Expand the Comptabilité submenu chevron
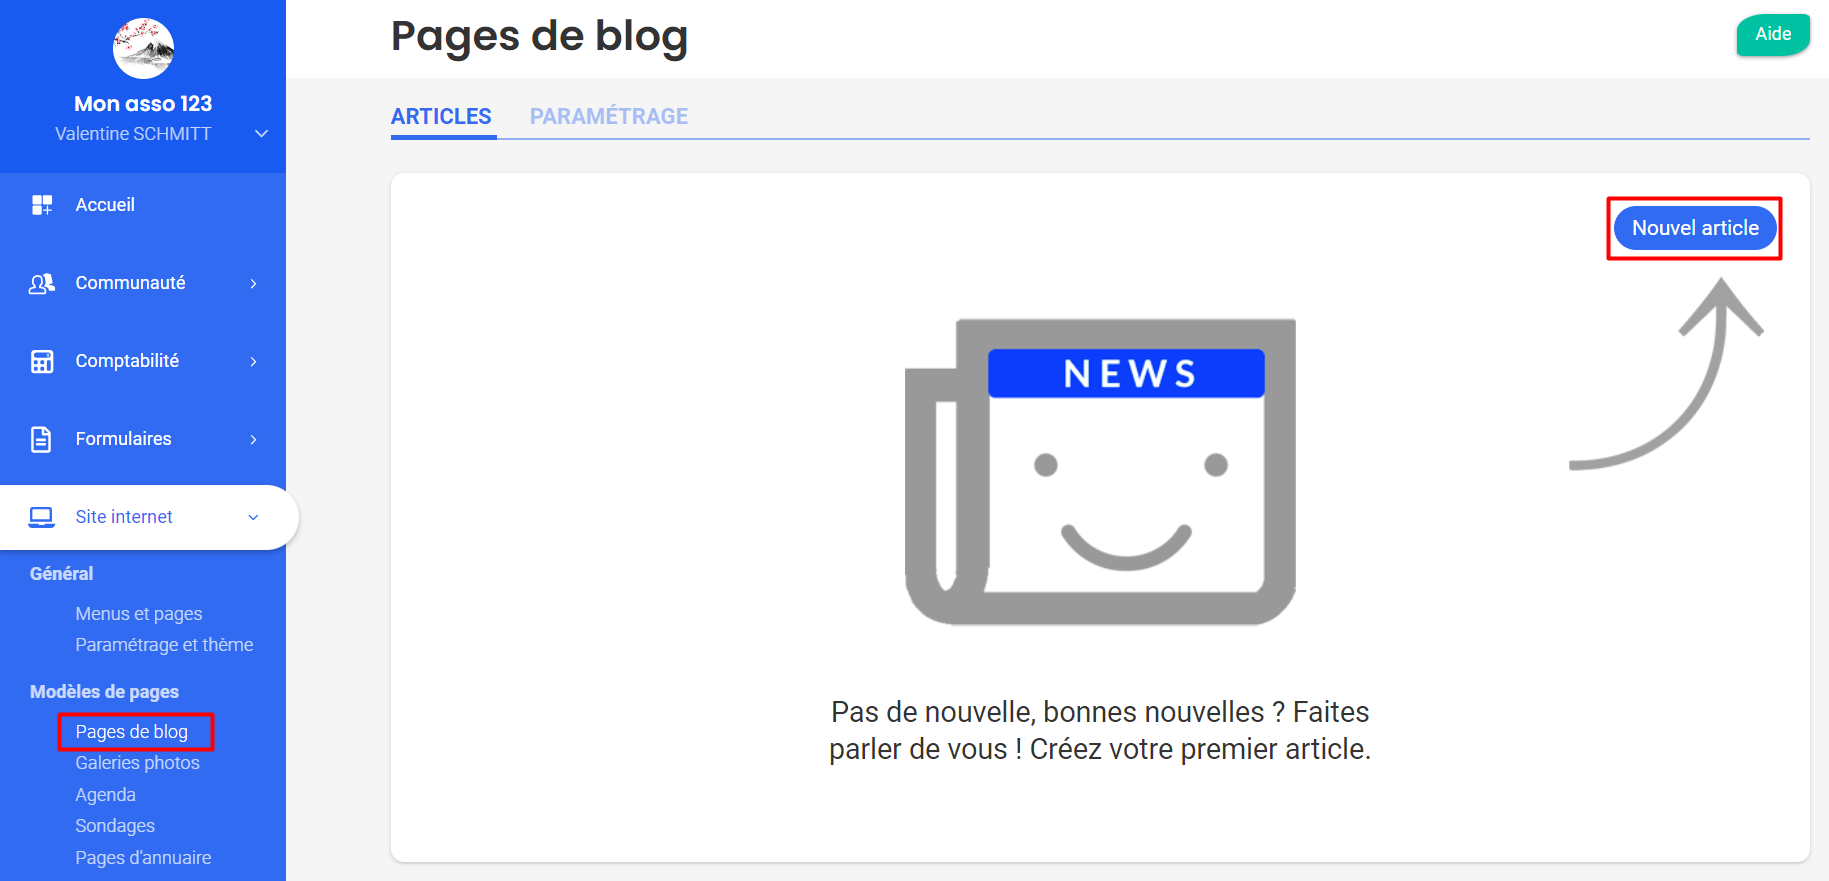The width and height of the screenshot is (1829, 881). (x=253, y=362)
